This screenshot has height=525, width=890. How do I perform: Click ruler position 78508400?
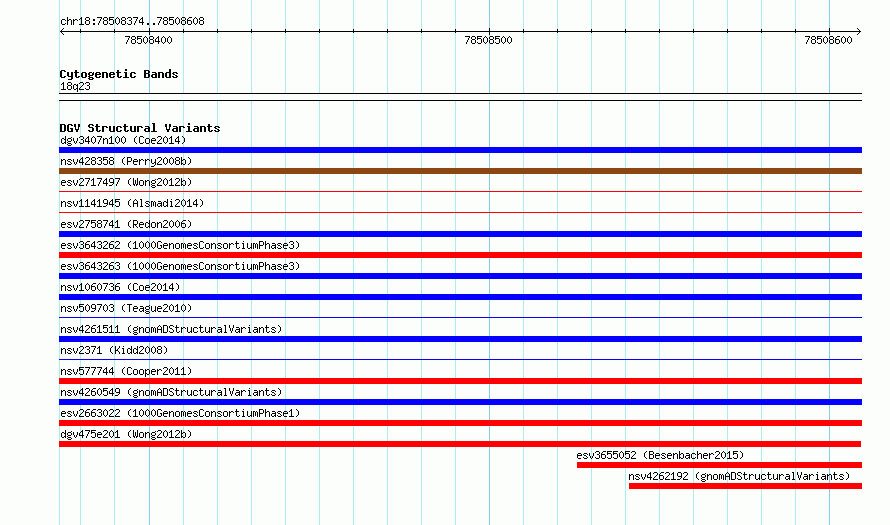tap(148, 40)
